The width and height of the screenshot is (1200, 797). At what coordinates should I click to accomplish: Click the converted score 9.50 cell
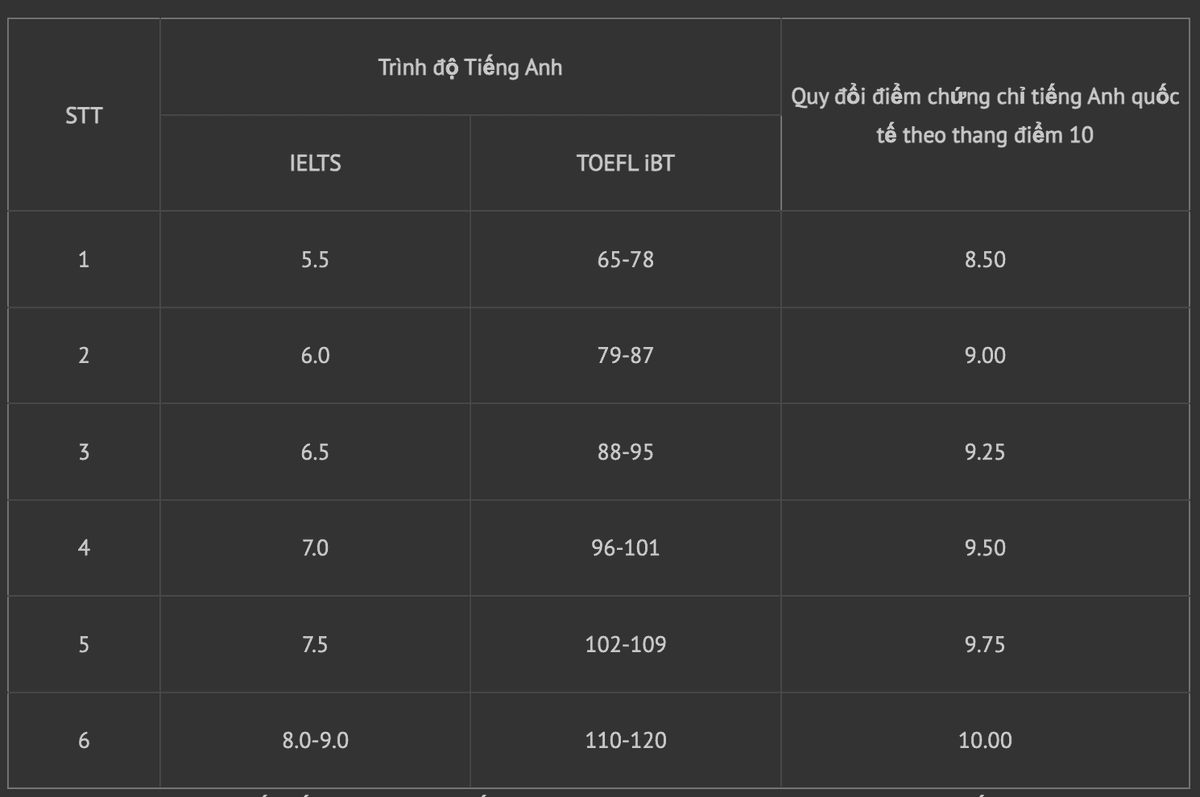tap(985, 548)
